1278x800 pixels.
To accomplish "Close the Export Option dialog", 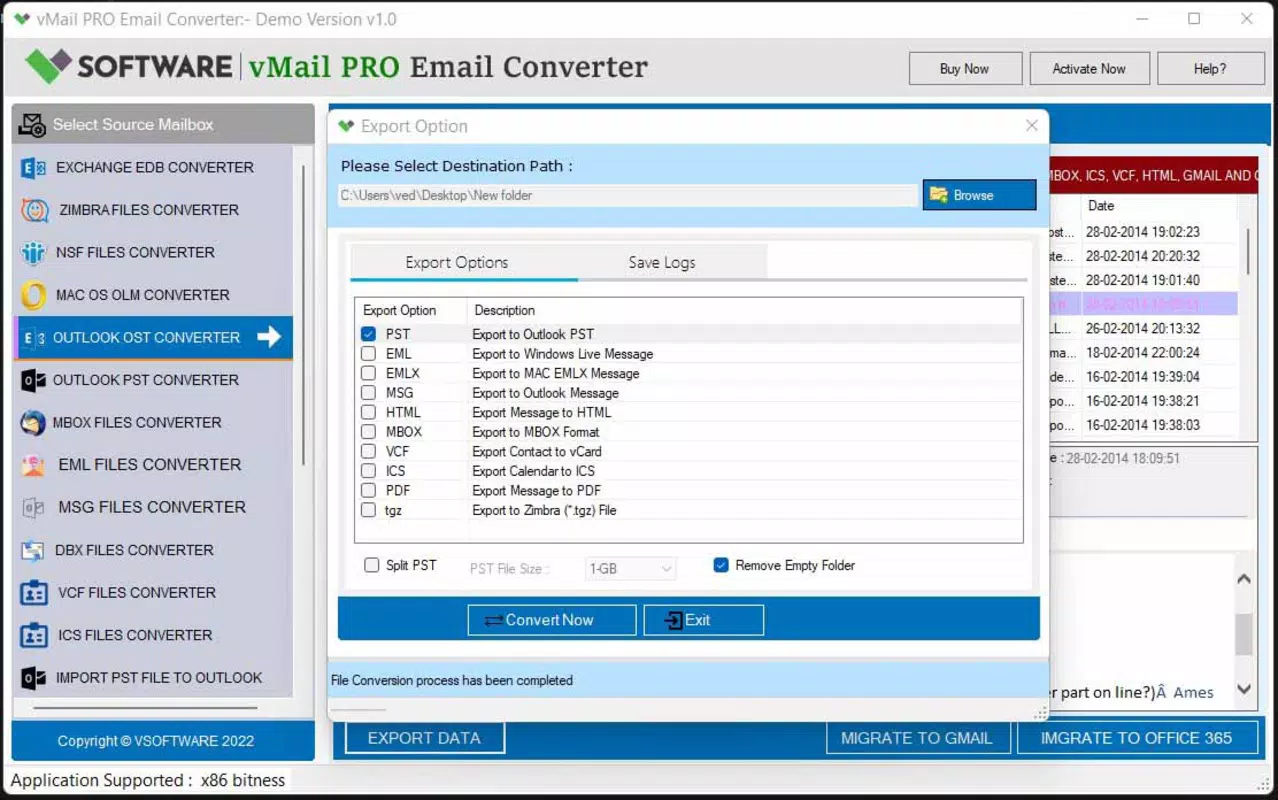I will (1032, 125).
